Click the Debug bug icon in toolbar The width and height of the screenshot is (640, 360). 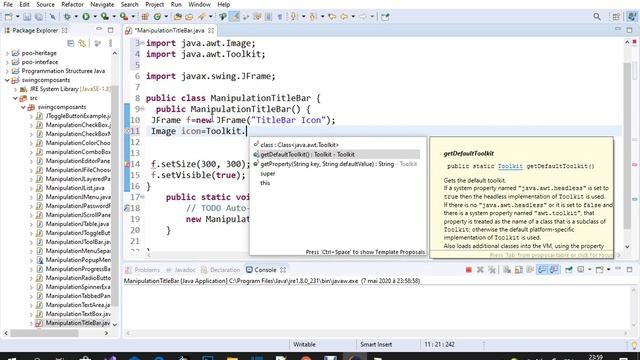(67, 17)
